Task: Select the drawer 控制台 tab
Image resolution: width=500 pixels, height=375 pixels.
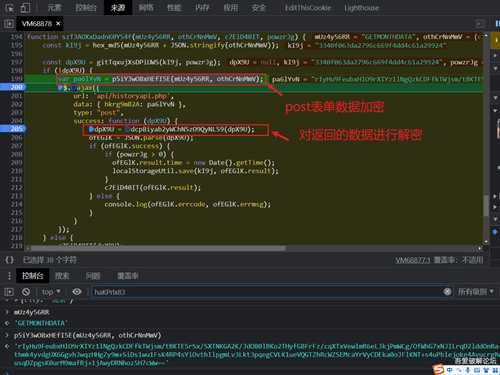Action: point(33,276)
